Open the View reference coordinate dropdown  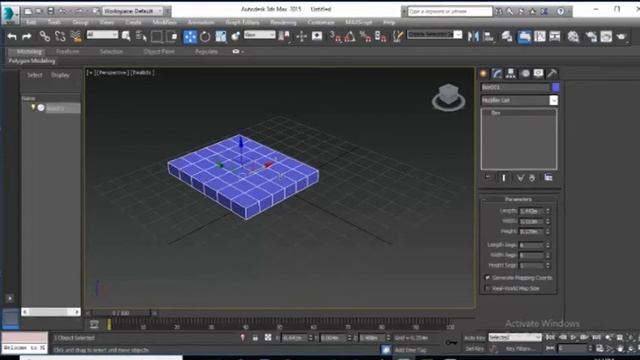[x=260, y=35]
